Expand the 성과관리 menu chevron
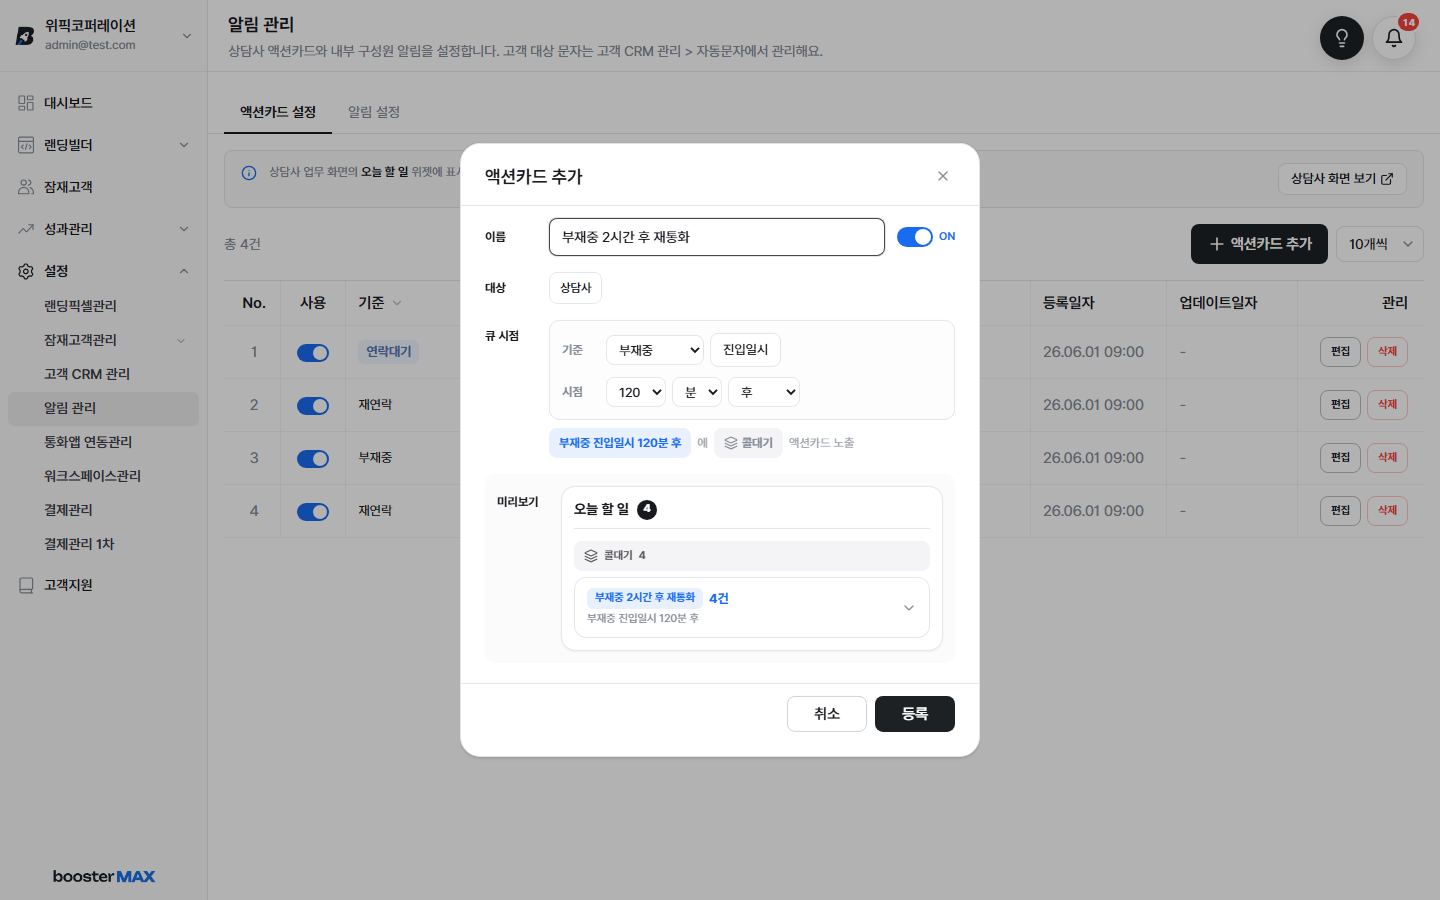Viewport: 1440px width, 900px height. coord(184,229)
